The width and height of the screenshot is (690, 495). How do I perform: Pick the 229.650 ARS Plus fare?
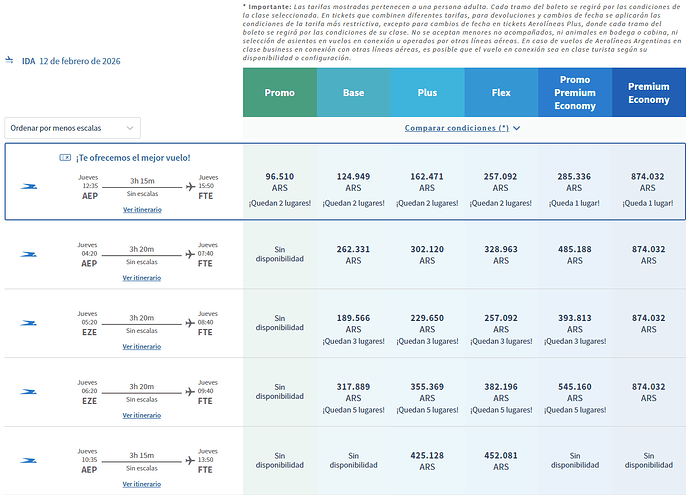427,323
